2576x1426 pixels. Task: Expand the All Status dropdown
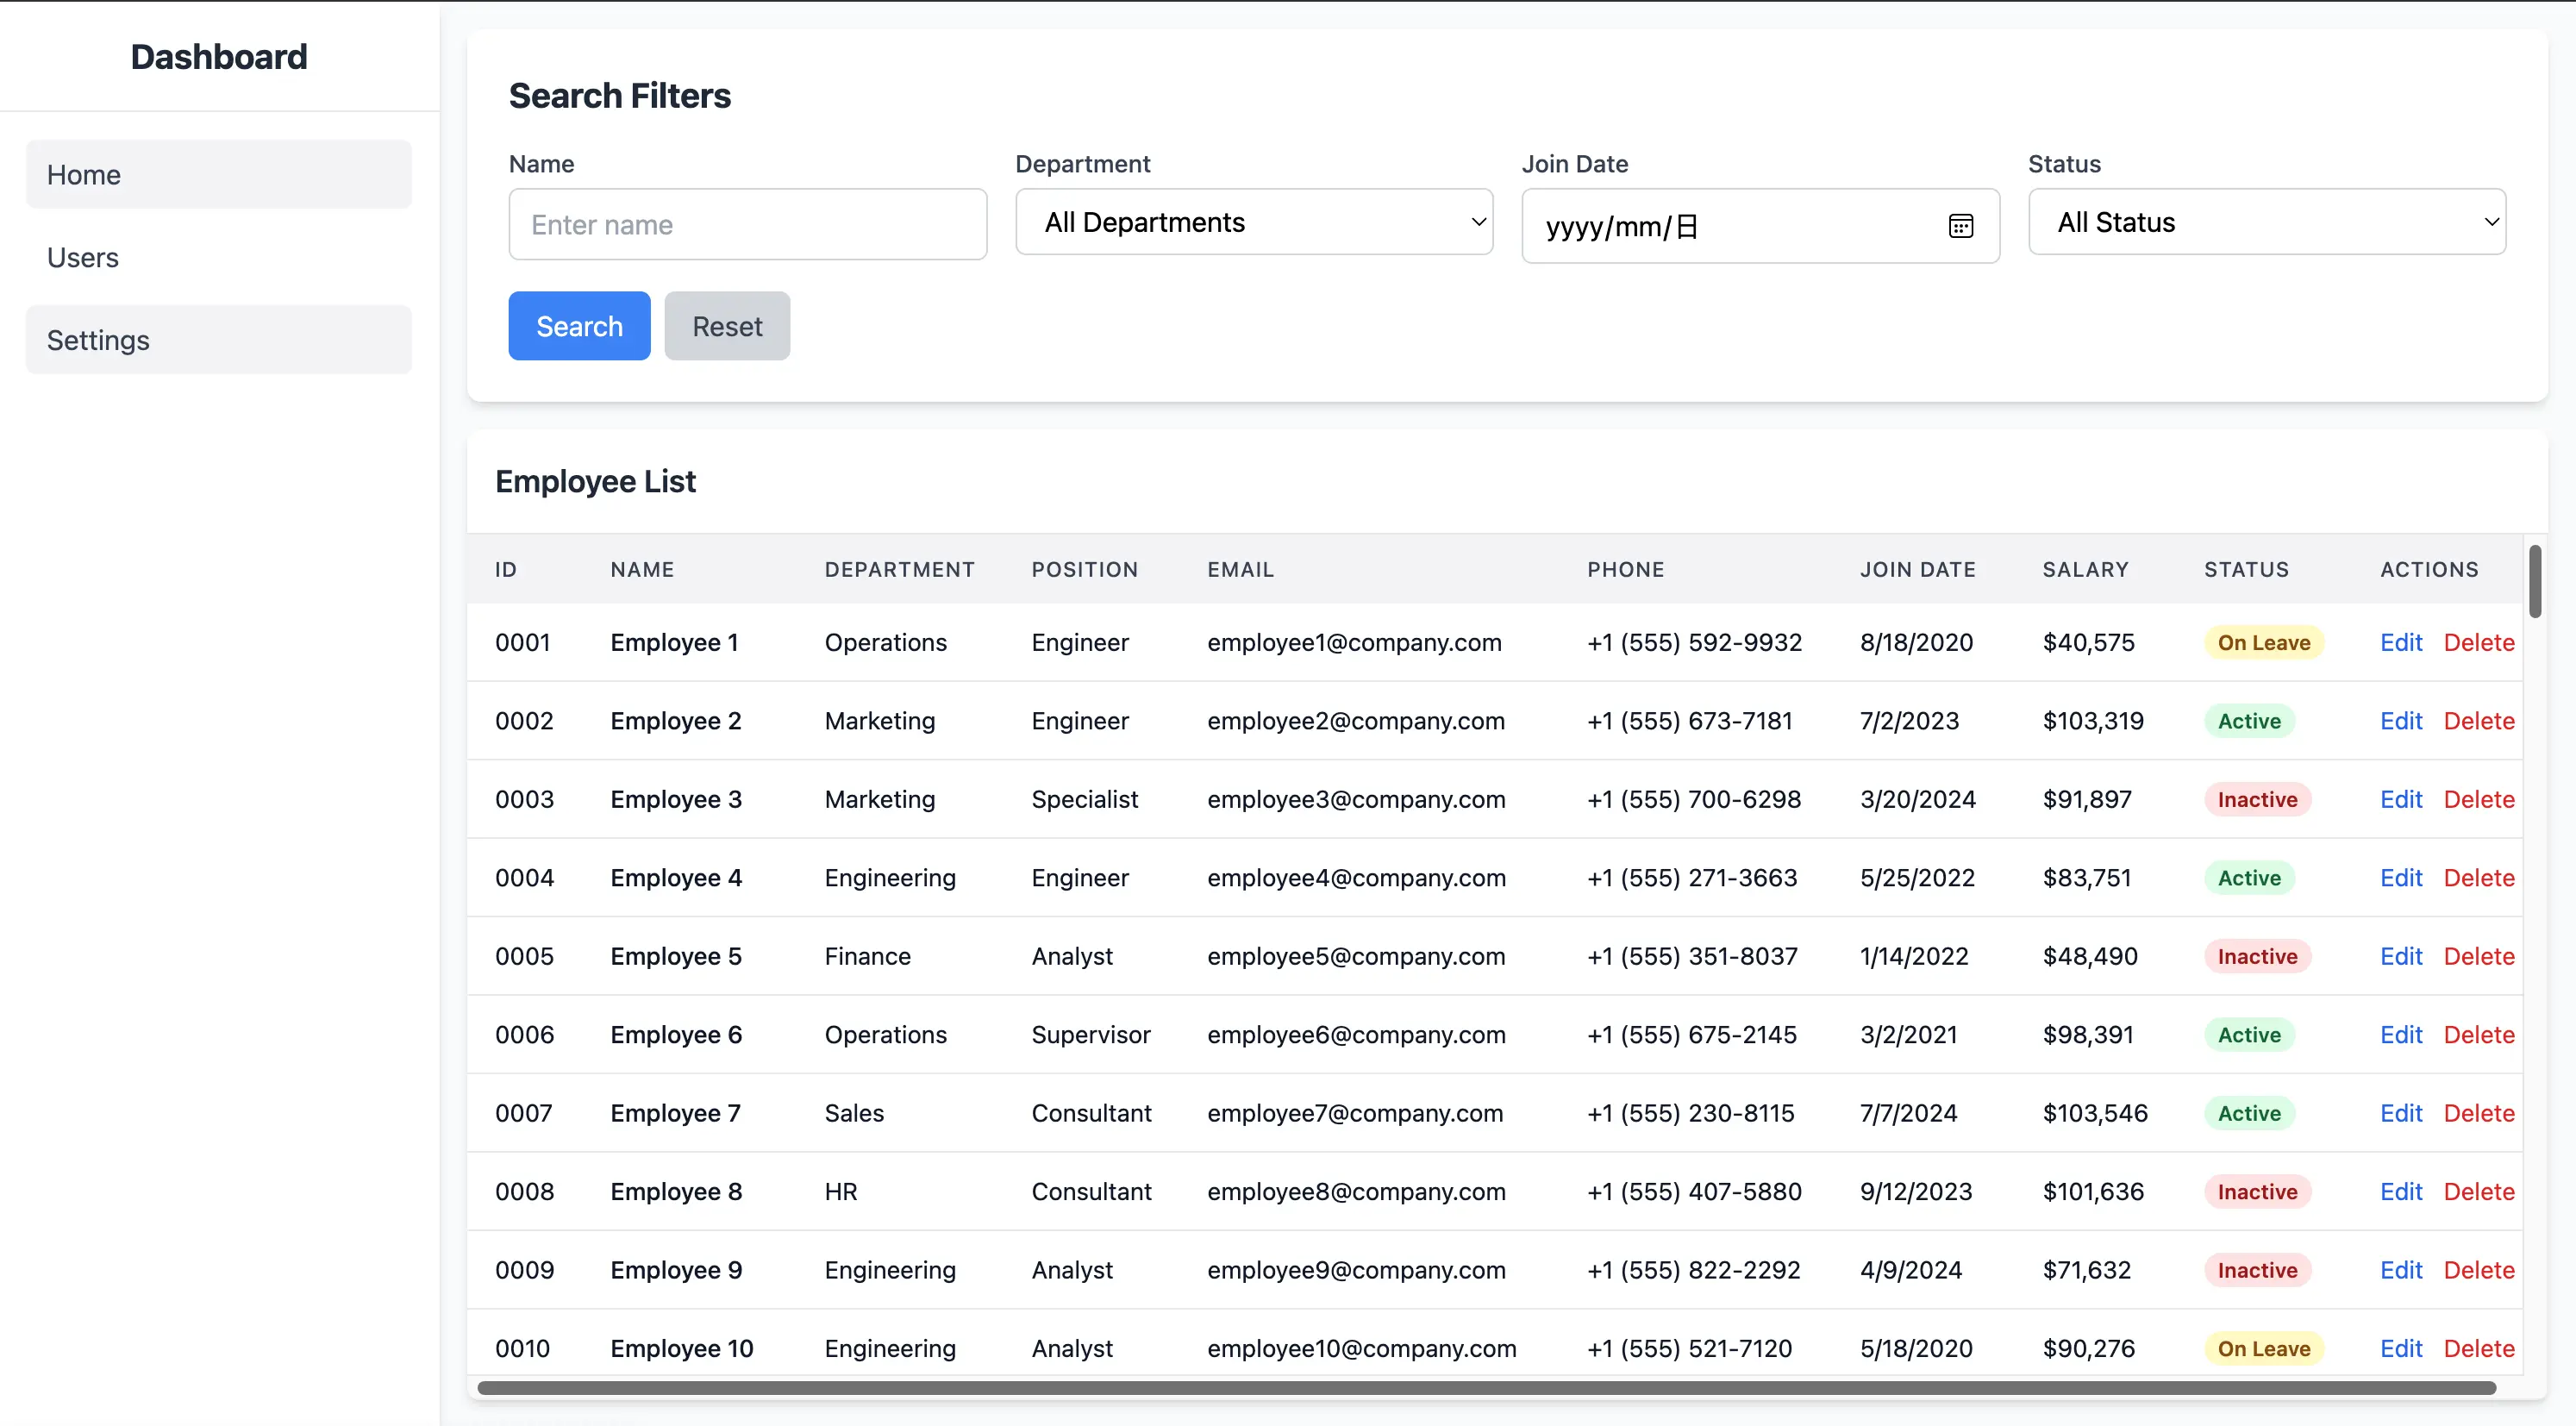2267,222
